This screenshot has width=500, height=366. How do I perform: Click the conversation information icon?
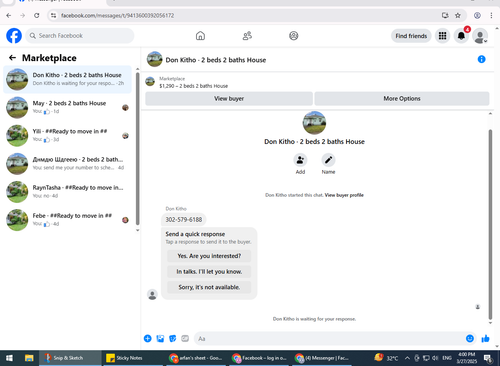point(481,59)
